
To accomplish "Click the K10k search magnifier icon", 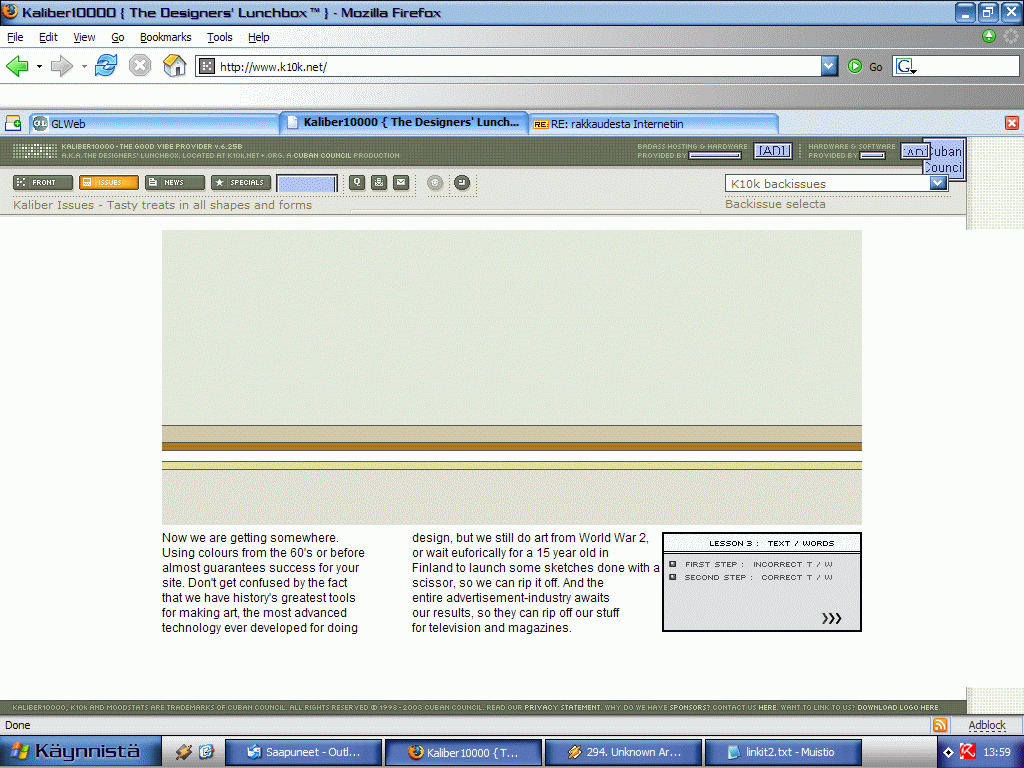I will (357, 182).
